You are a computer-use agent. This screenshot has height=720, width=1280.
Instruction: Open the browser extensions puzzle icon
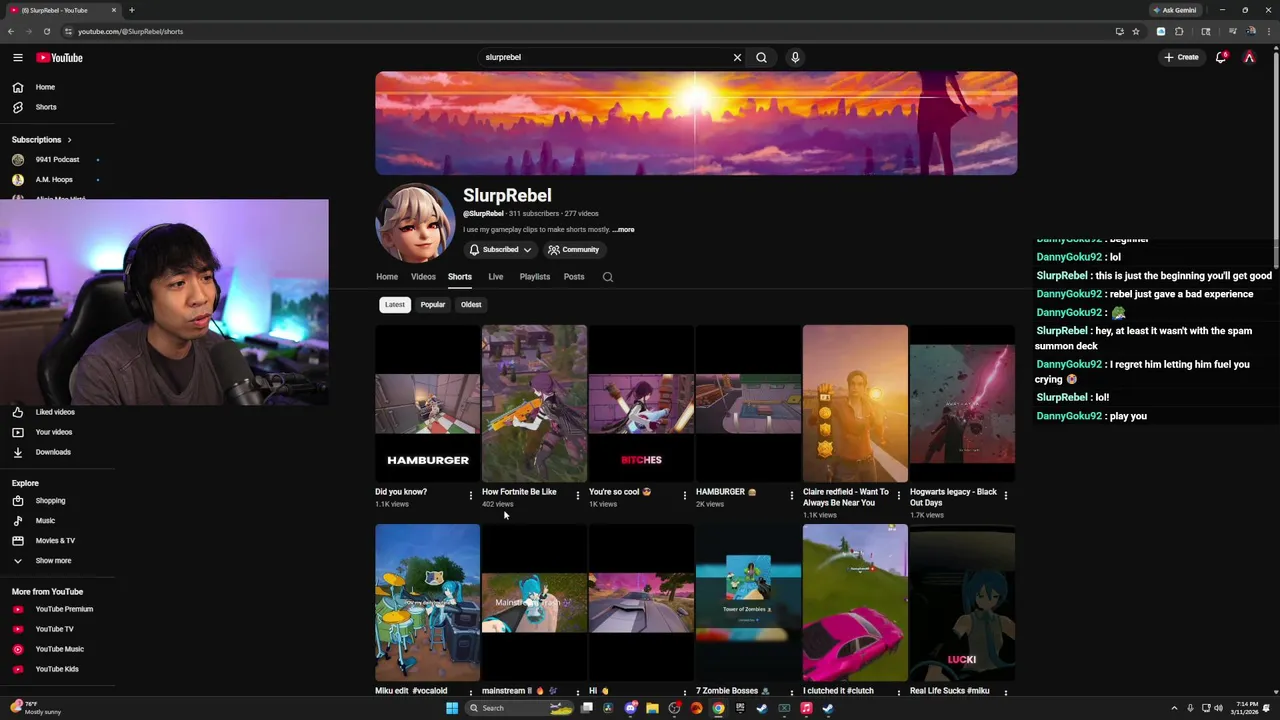click(x=1179, y=31)
